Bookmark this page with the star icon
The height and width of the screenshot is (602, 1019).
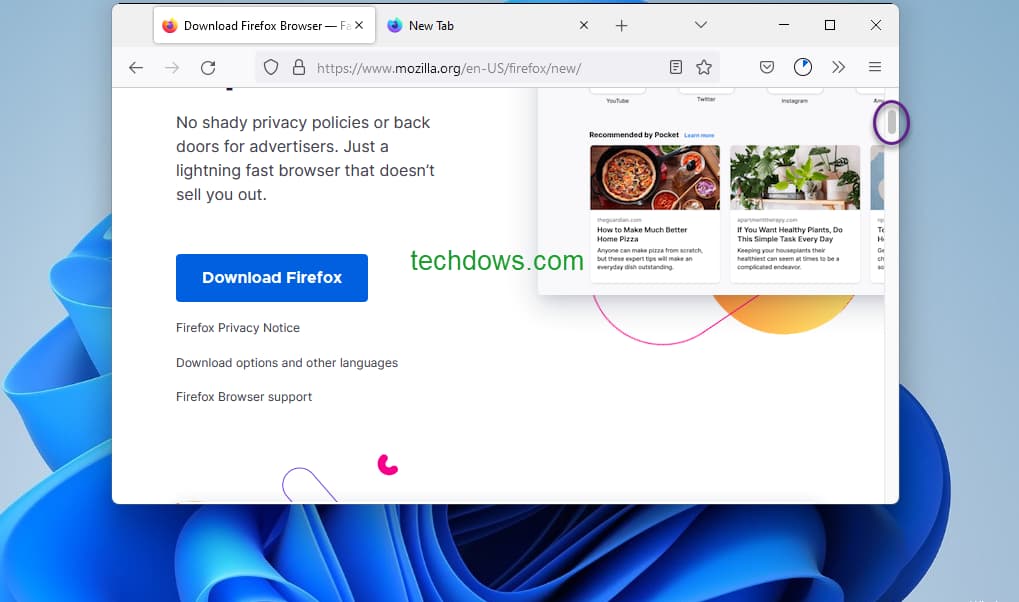click(704, 67)
